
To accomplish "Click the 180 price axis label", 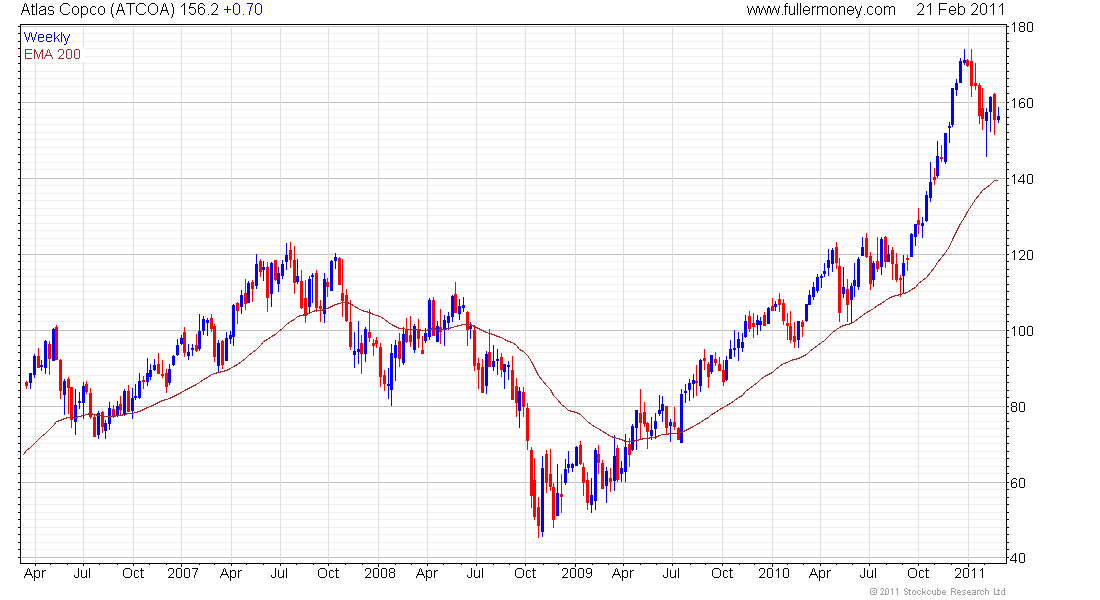I will coord(1022,27).
